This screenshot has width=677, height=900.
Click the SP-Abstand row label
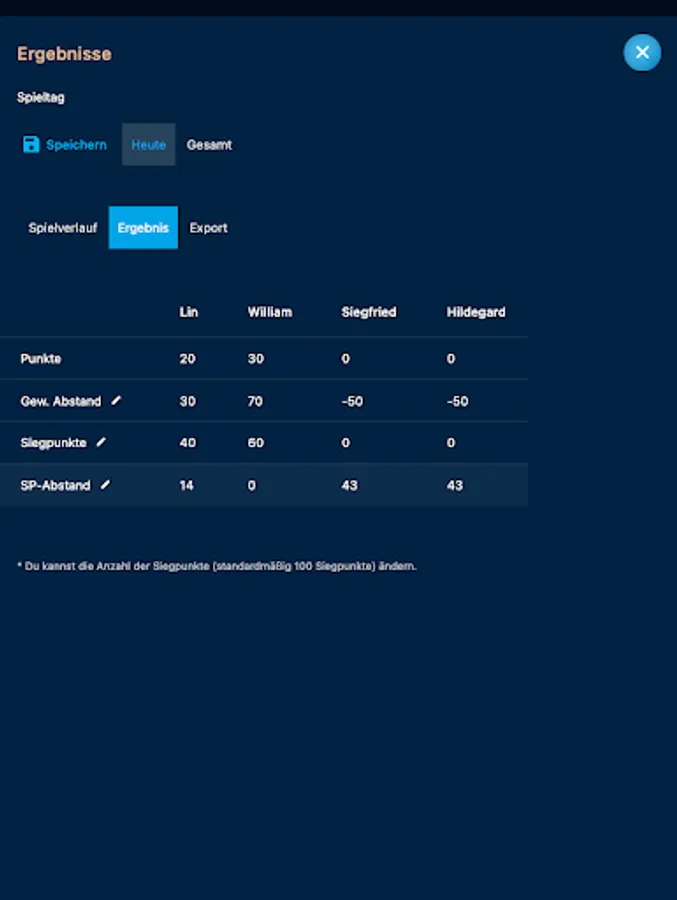point(56,486)
